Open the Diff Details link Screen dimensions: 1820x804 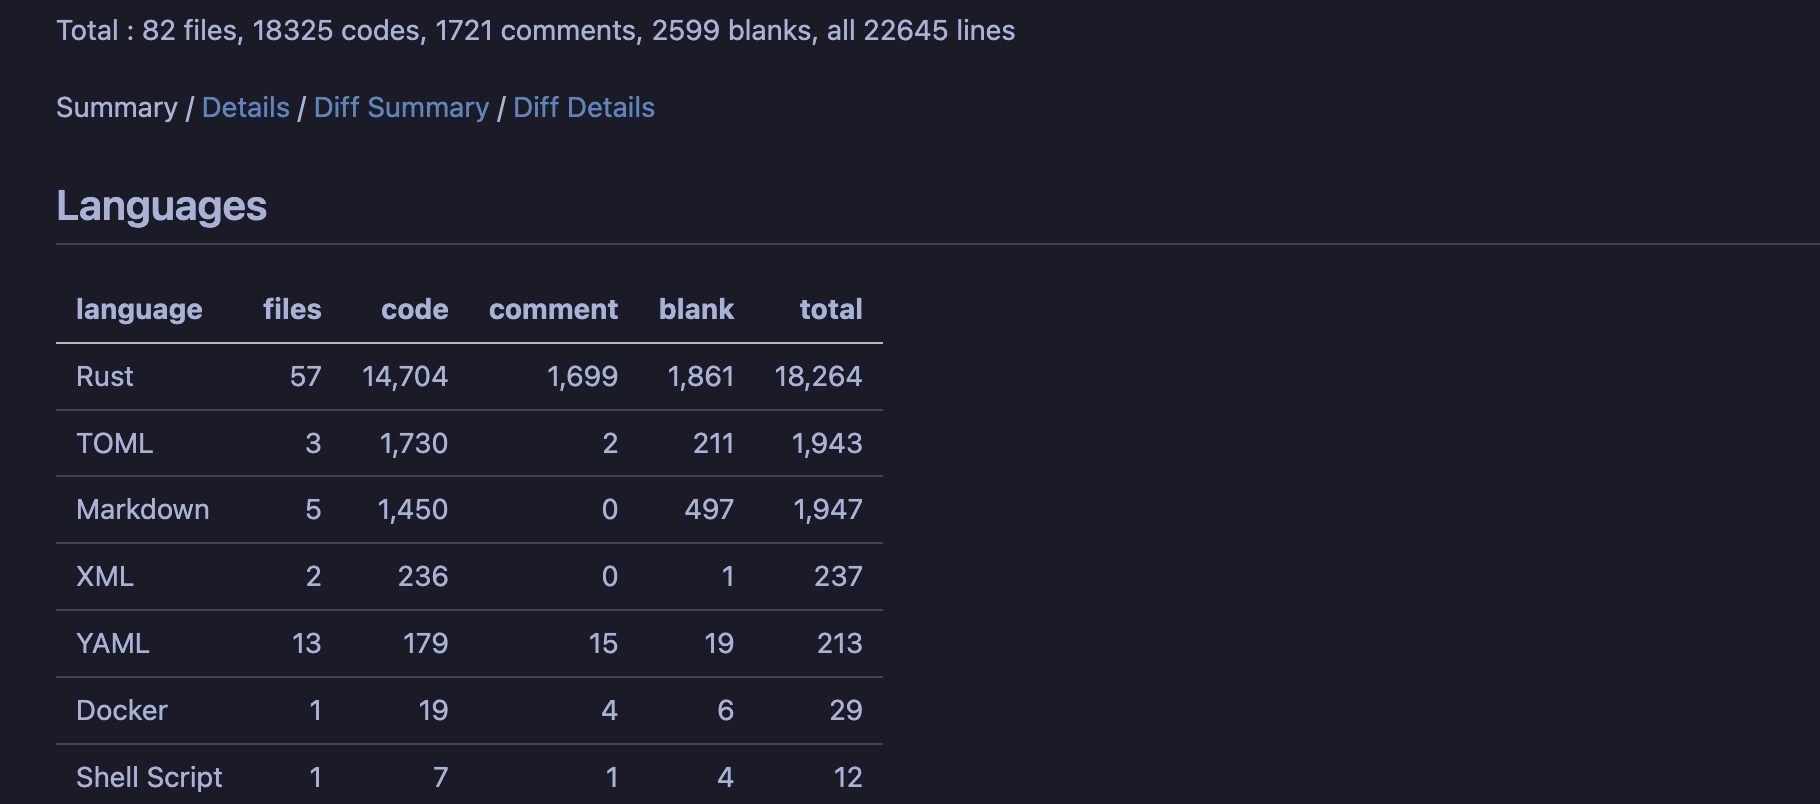pyautogui.click(x=584, y=108)
